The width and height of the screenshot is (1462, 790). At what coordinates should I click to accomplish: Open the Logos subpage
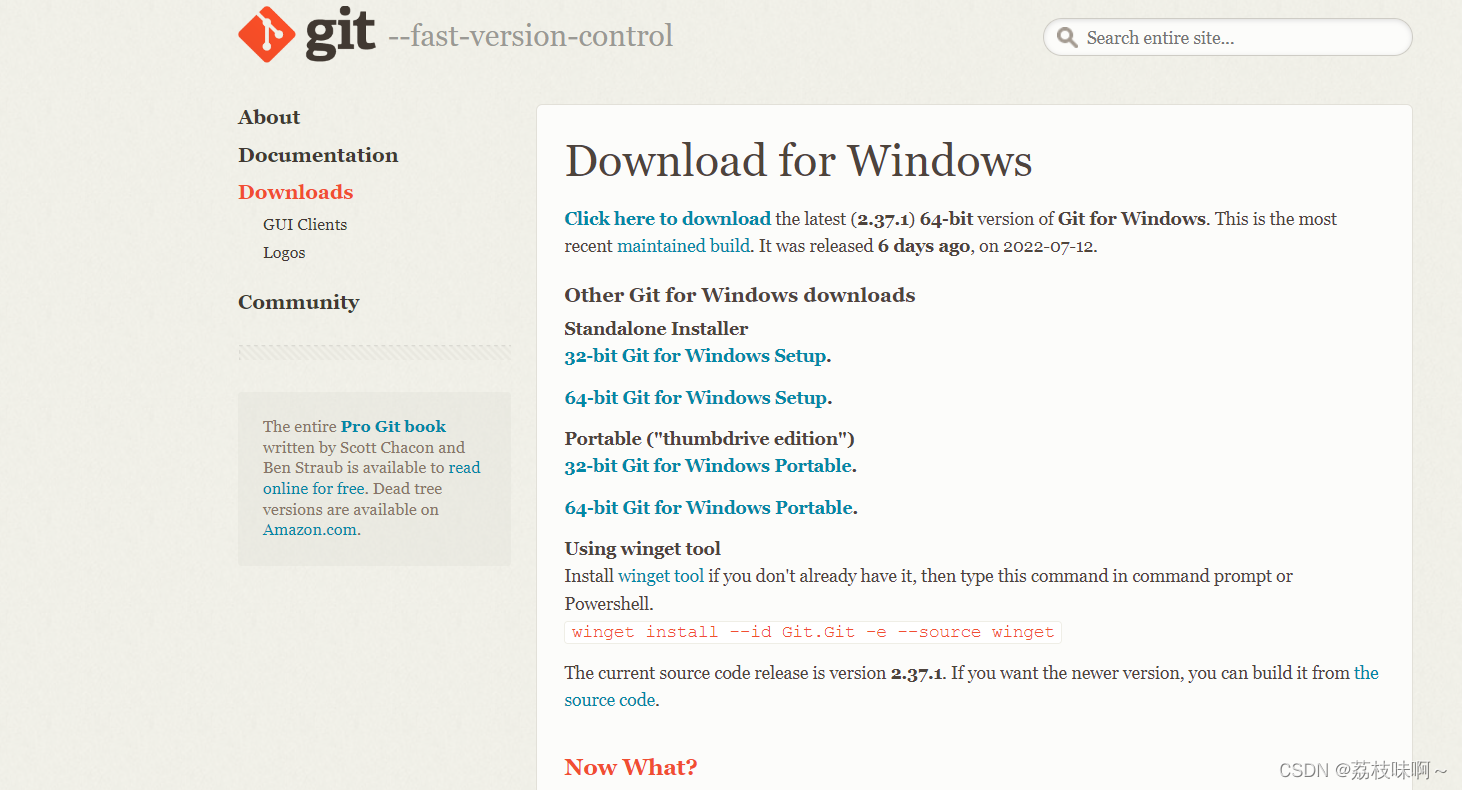(284, 253)
